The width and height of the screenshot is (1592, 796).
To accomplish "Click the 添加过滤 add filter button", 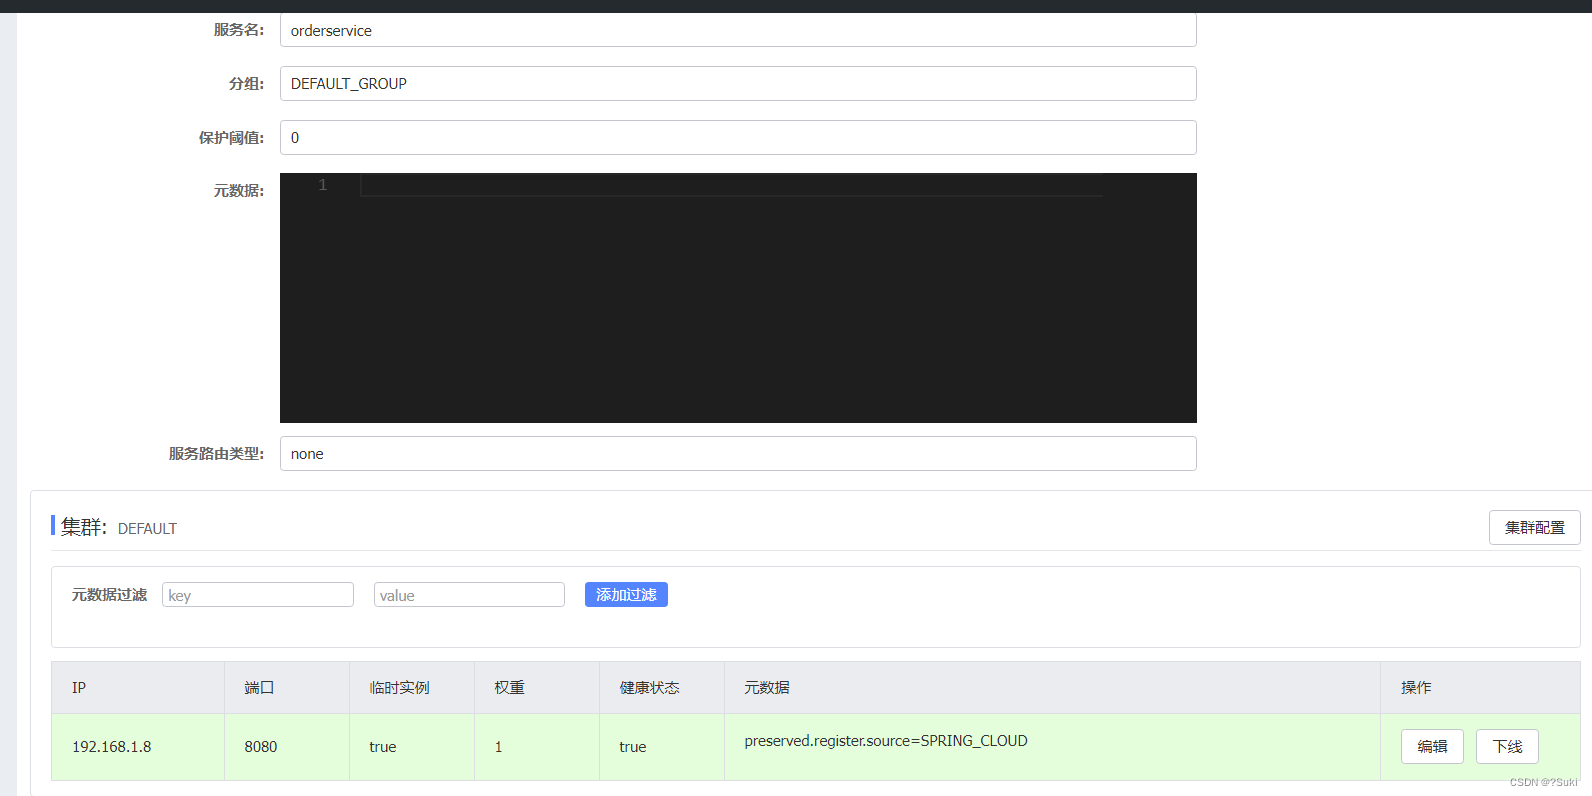I will pos(626,595).
